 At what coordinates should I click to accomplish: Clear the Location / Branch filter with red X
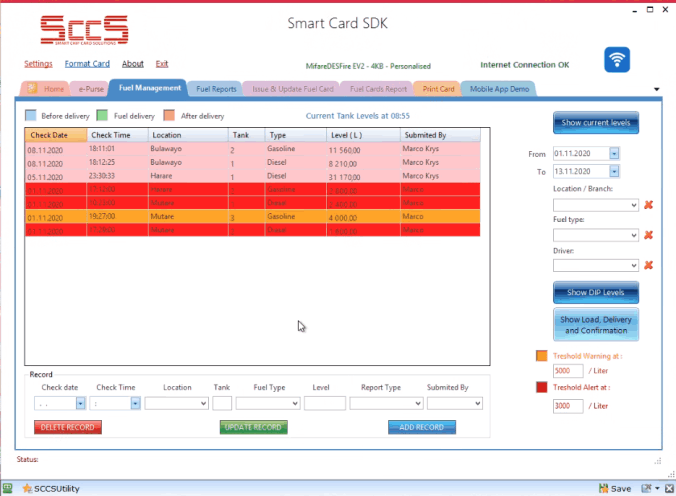click(648, 205)
